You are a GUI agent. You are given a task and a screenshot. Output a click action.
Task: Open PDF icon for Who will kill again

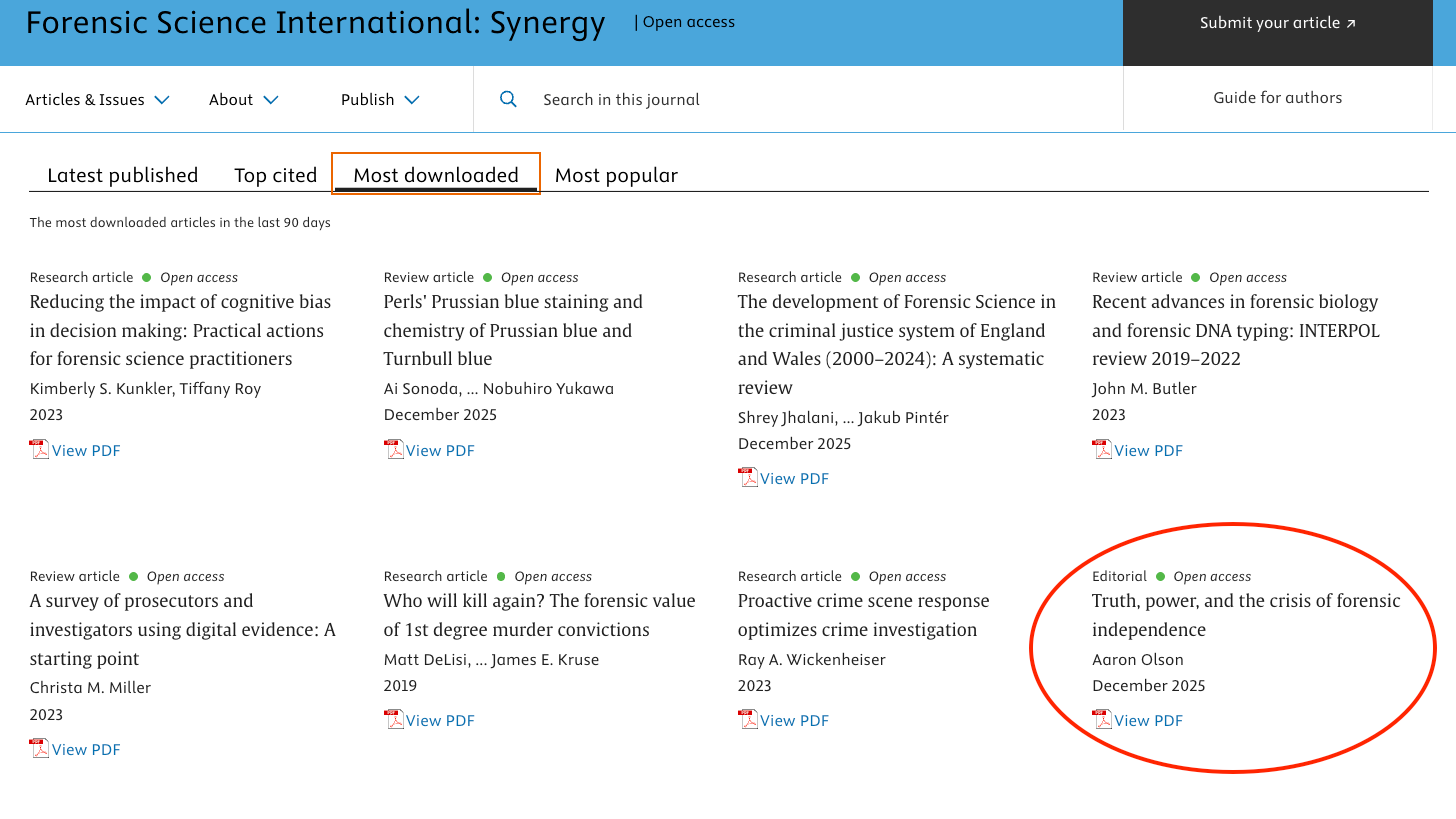[394, 719]
